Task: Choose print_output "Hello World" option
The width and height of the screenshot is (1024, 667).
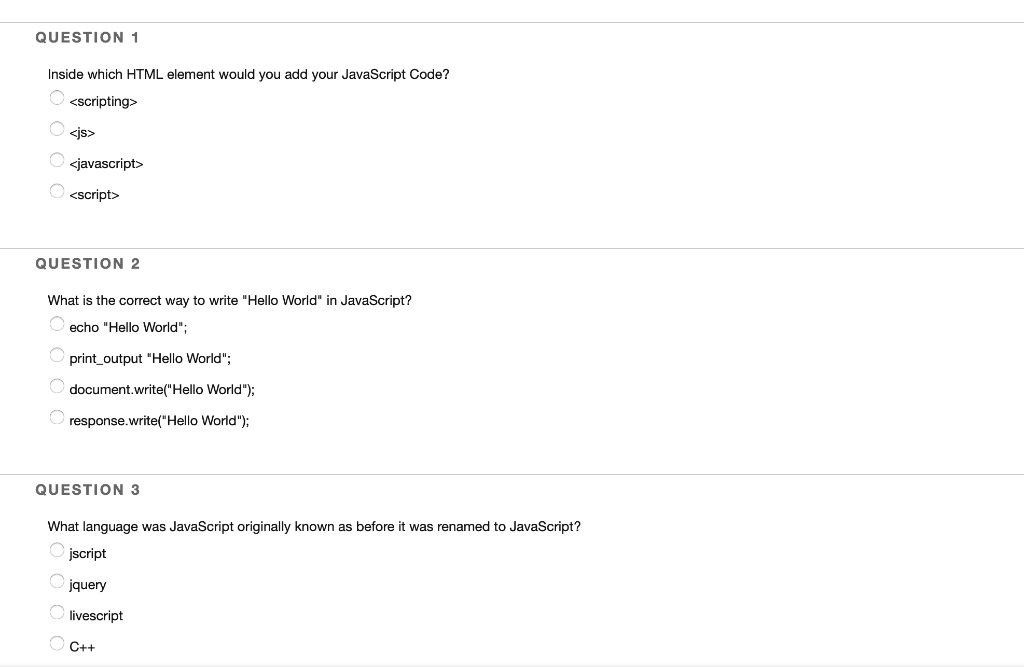Action: [57, 354]
